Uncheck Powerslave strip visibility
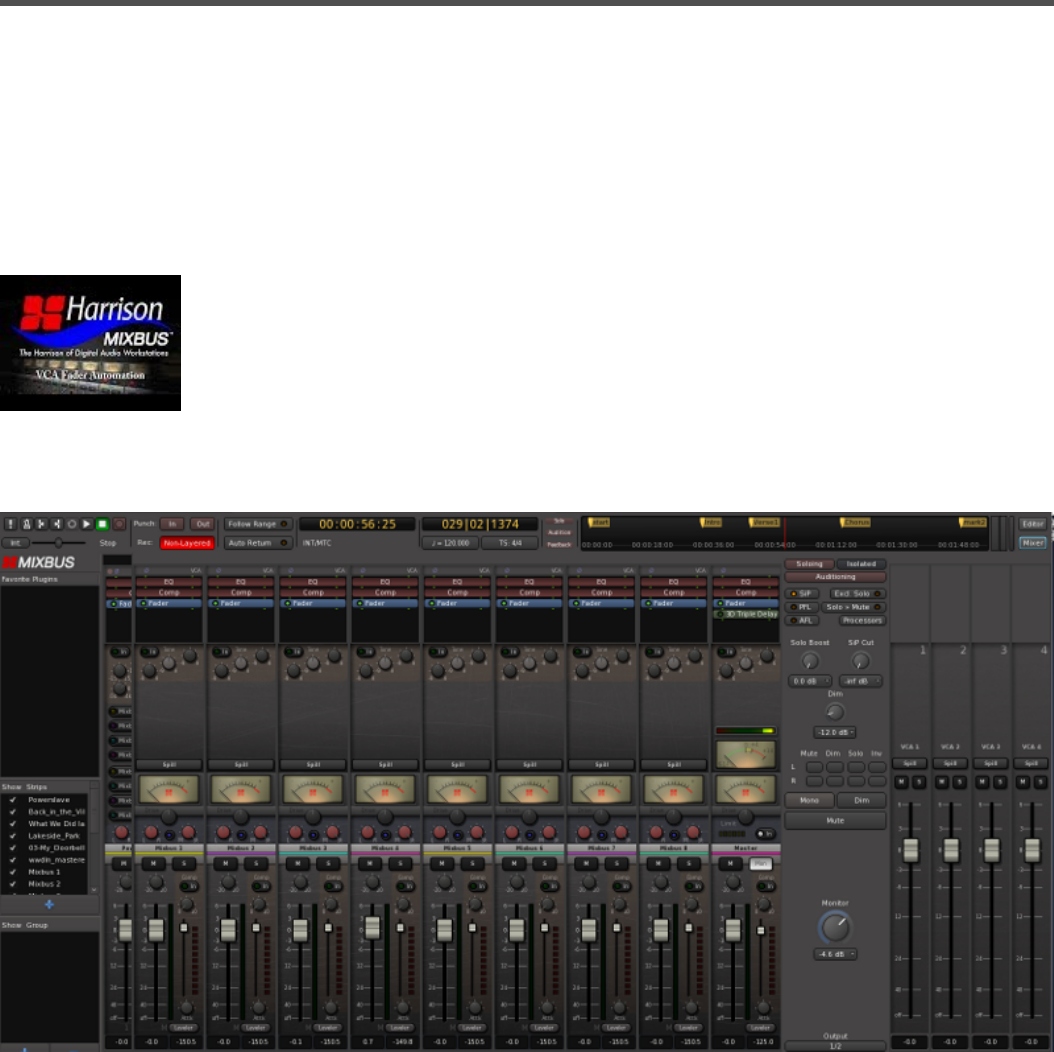The height and width of the screenshot is (1052, 1054). [x=13, y=800]
